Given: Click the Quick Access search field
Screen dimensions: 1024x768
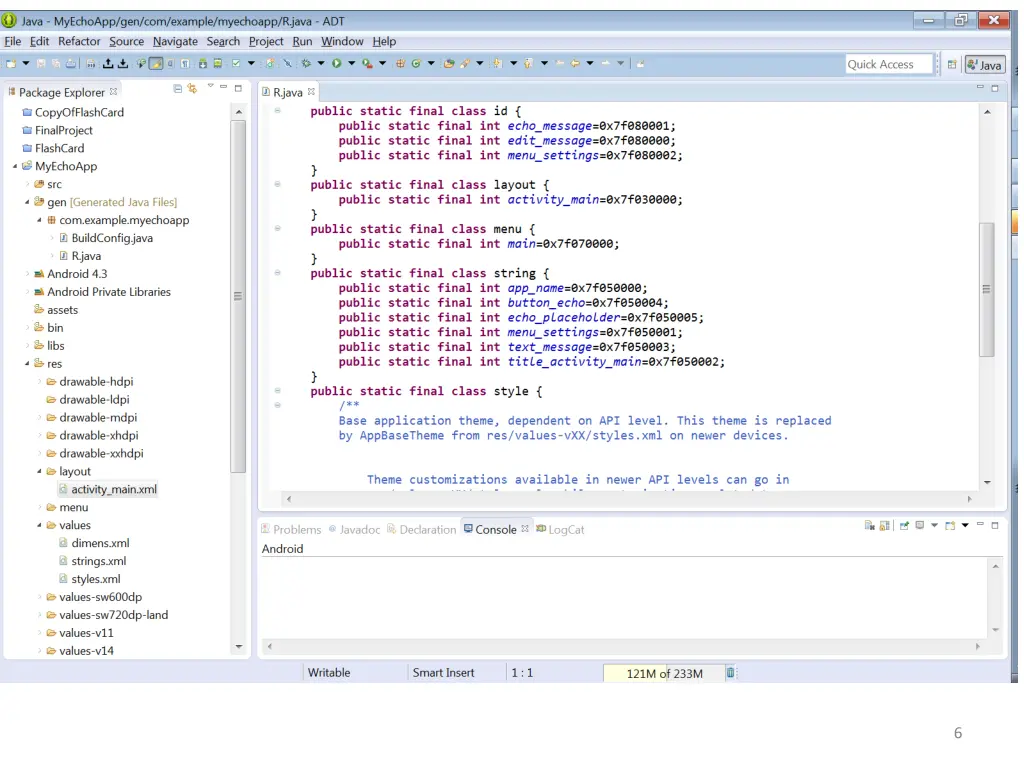Looking at the screenshot, I should coord(889,64).
